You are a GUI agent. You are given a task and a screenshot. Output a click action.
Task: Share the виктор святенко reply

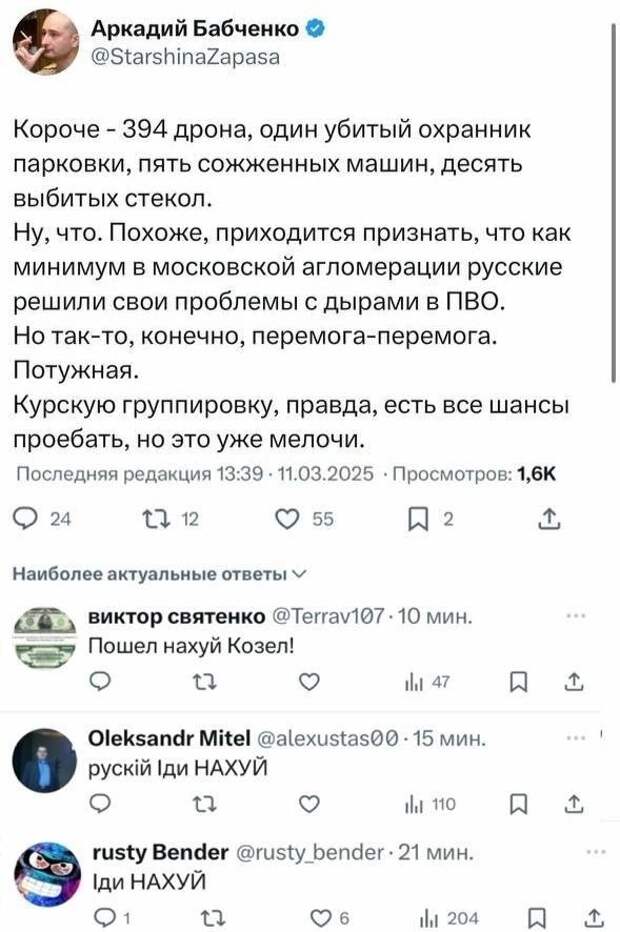[574, 682]
